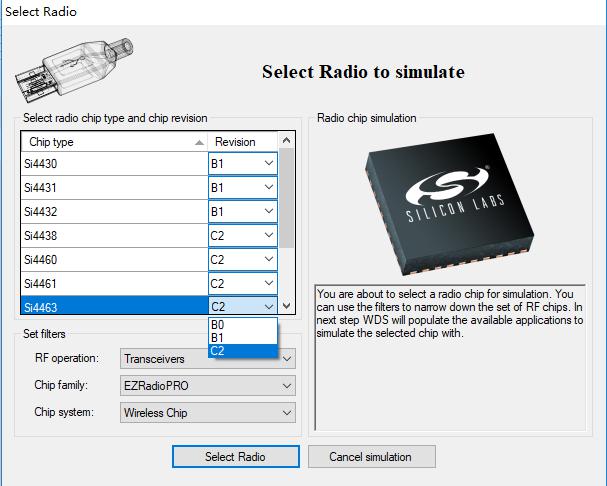607x486 pixels.
Task: Choose revision B0 from the open list
Action: coord(243,325)
